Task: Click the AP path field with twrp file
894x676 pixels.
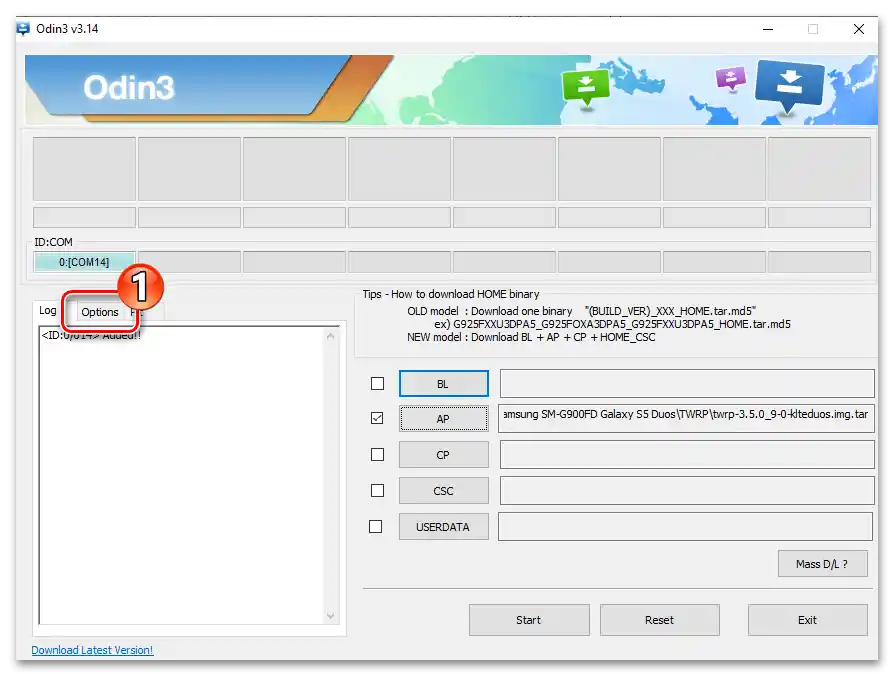Action: coord(686,418)
